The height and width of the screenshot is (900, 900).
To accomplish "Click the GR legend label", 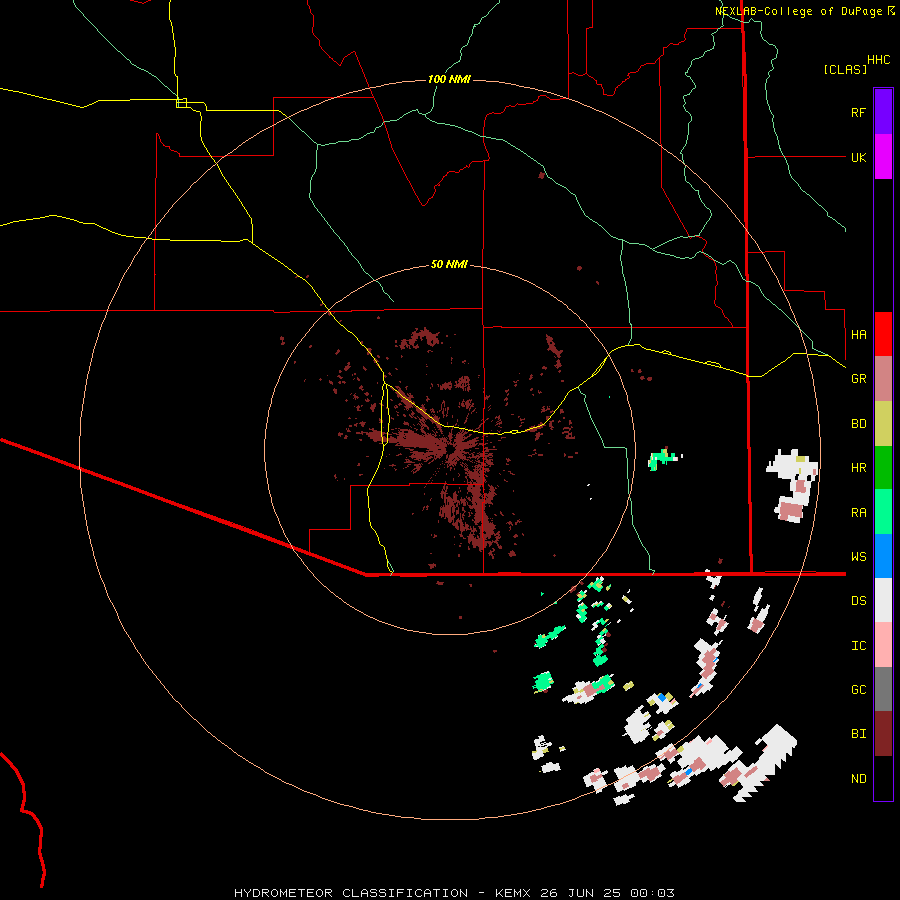I will 858,379.
